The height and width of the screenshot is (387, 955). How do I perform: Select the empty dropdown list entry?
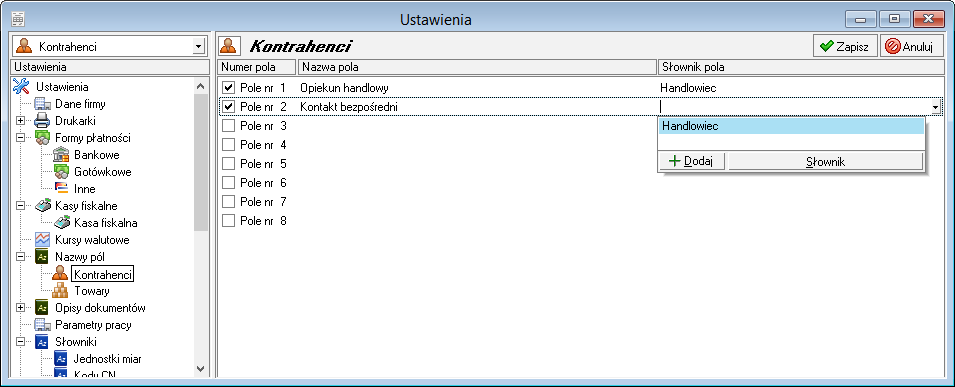tap(791, 141)
